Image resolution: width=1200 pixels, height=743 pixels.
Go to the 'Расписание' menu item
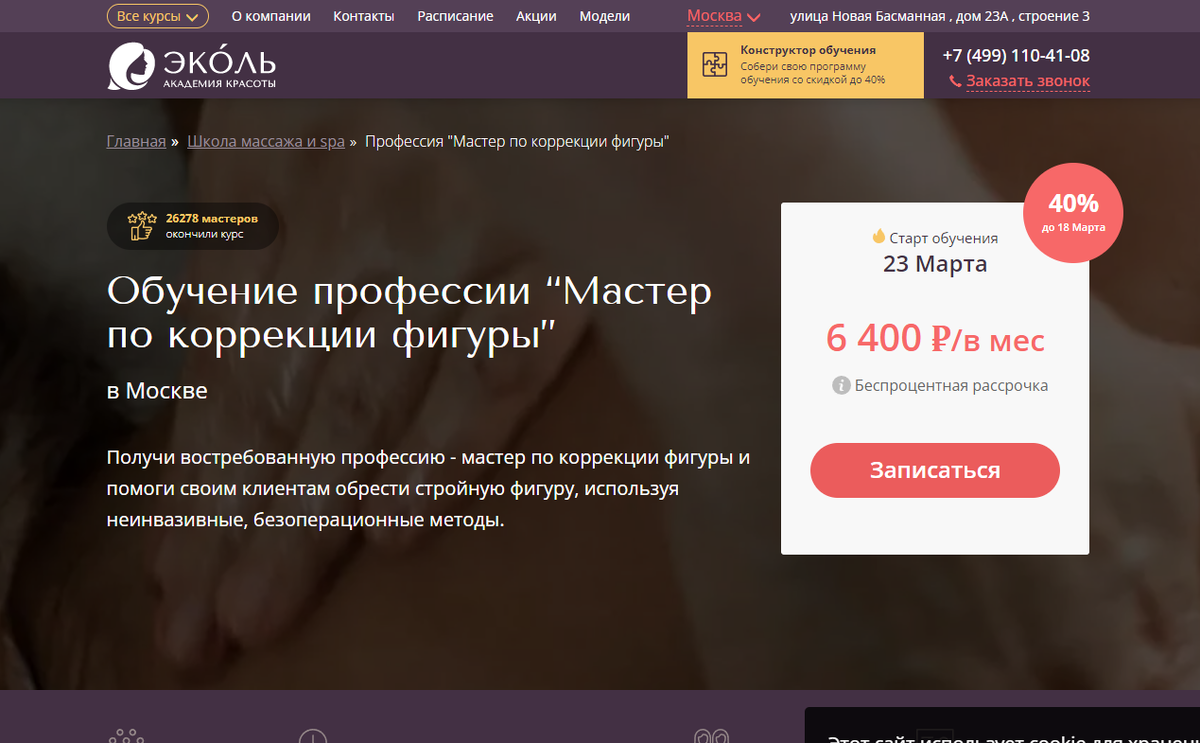click(455, 16)
